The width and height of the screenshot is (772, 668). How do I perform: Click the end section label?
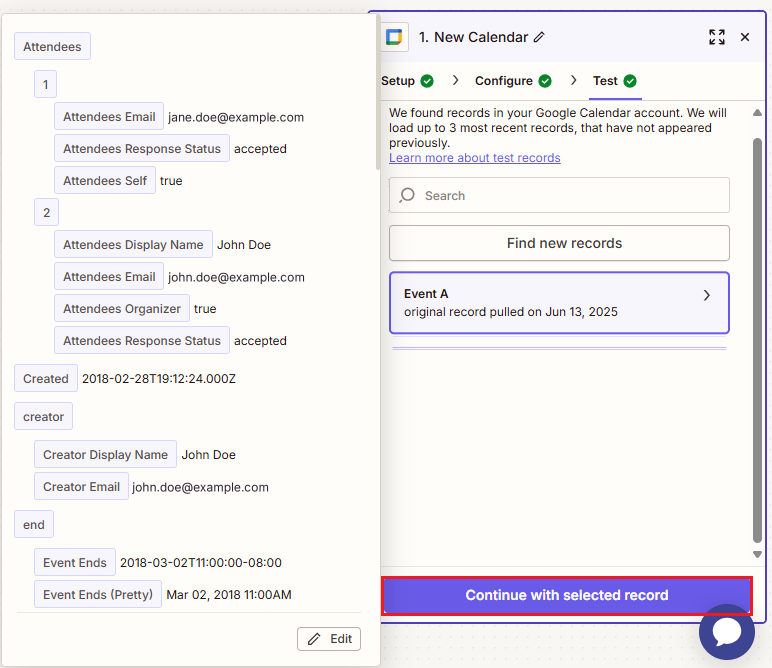click(x=33, y=524)
